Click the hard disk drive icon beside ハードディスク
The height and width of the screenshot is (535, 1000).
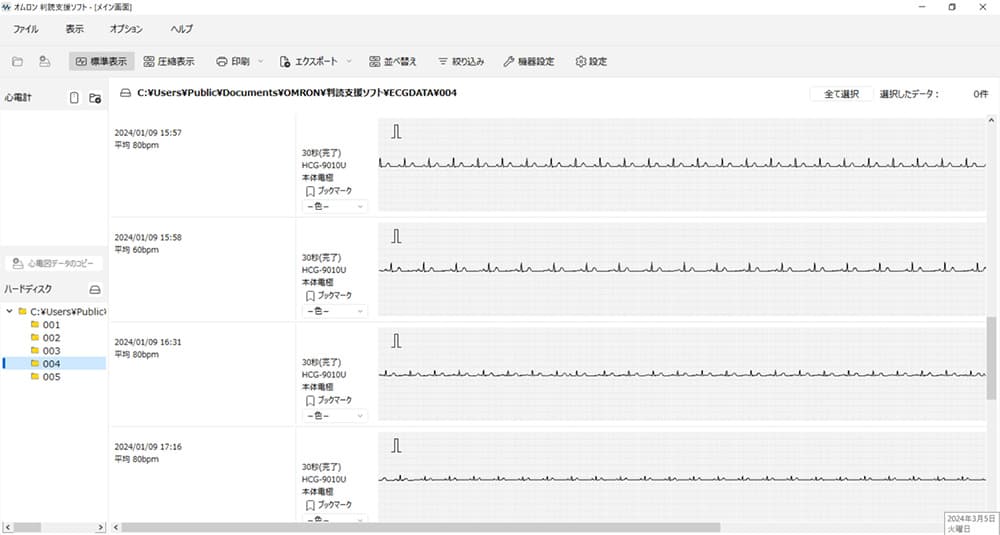(95, 289)
